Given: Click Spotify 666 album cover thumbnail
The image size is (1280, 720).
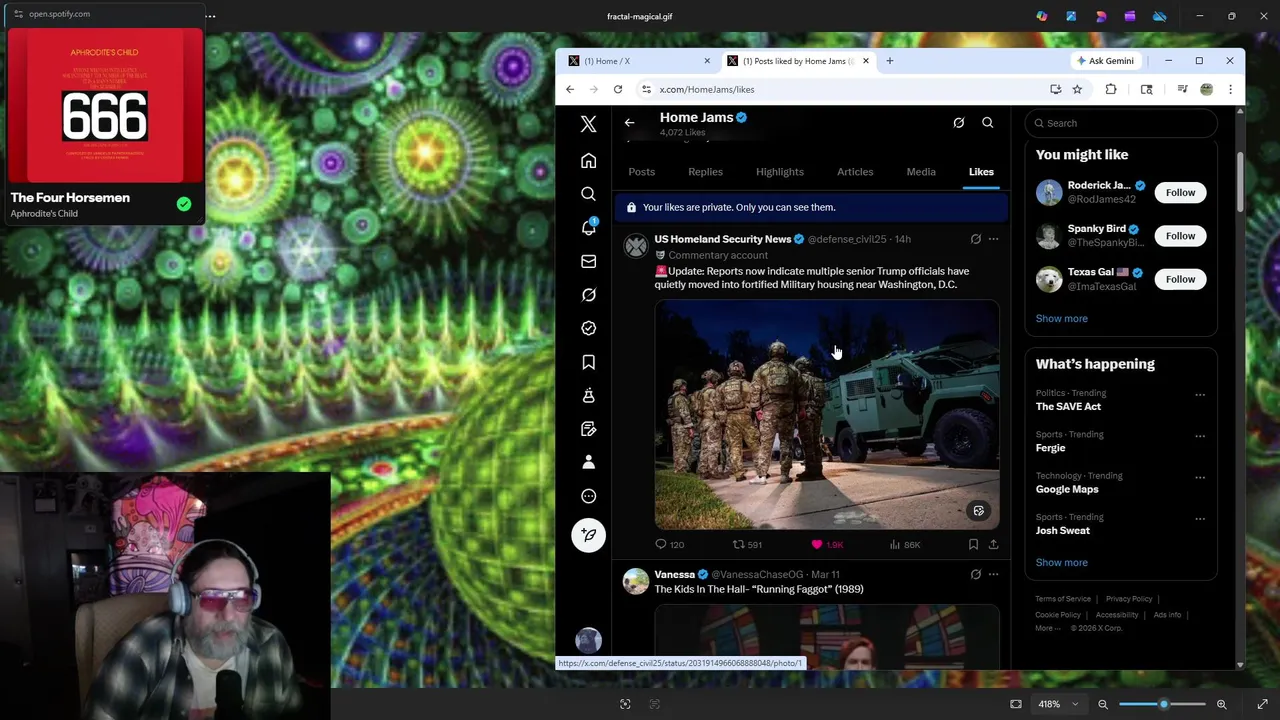Looking at the screenshot, I should coord(105,106).
